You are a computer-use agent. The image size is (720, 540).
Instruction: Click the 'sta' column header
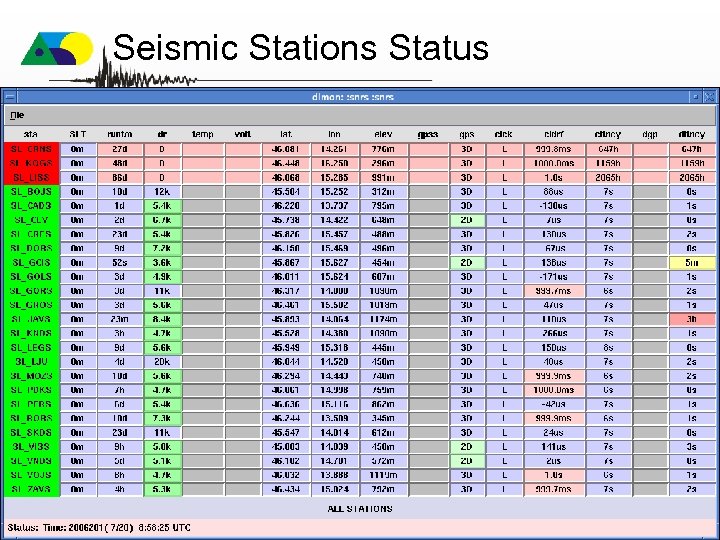pos(31,134)
